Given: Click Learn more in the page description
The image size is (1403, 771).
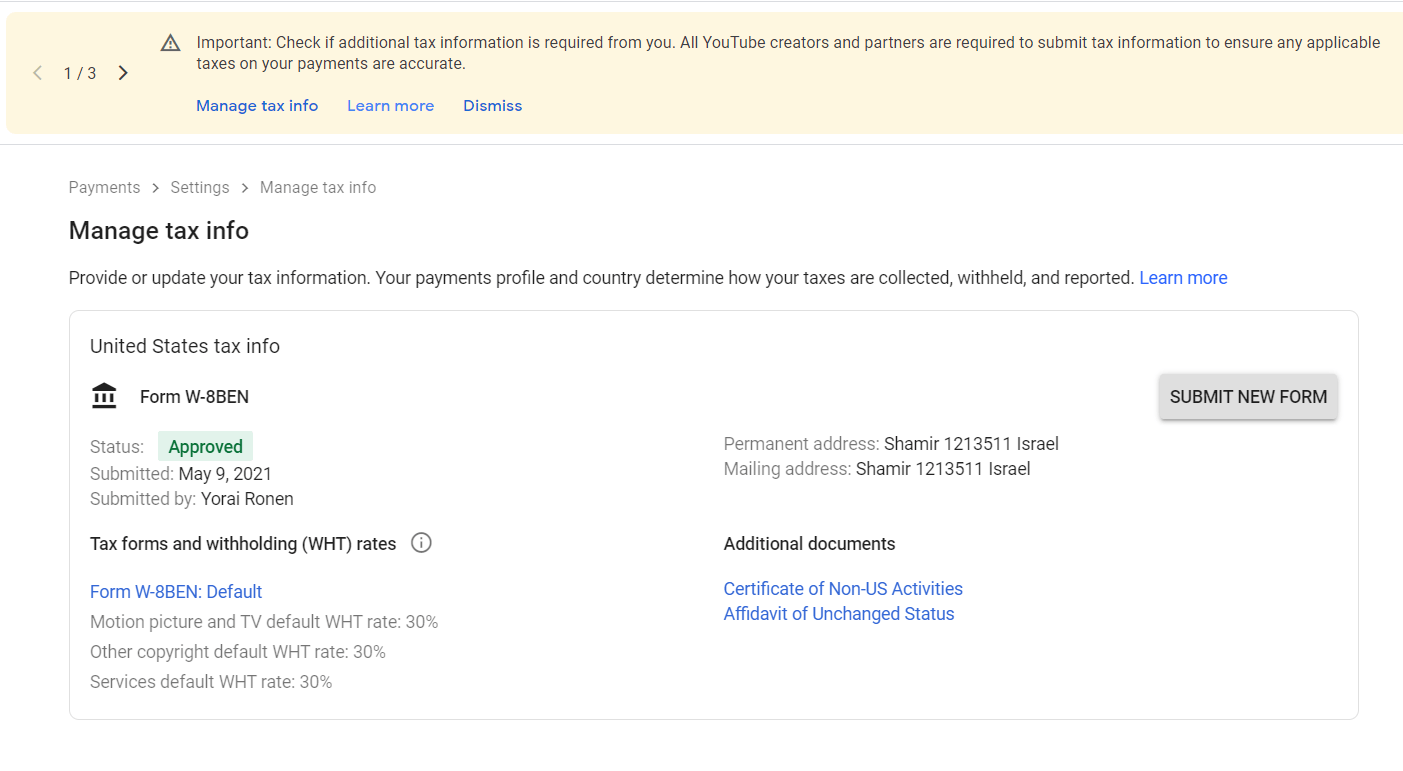Looking at the screenshot, I should [x=1183, y=277].
